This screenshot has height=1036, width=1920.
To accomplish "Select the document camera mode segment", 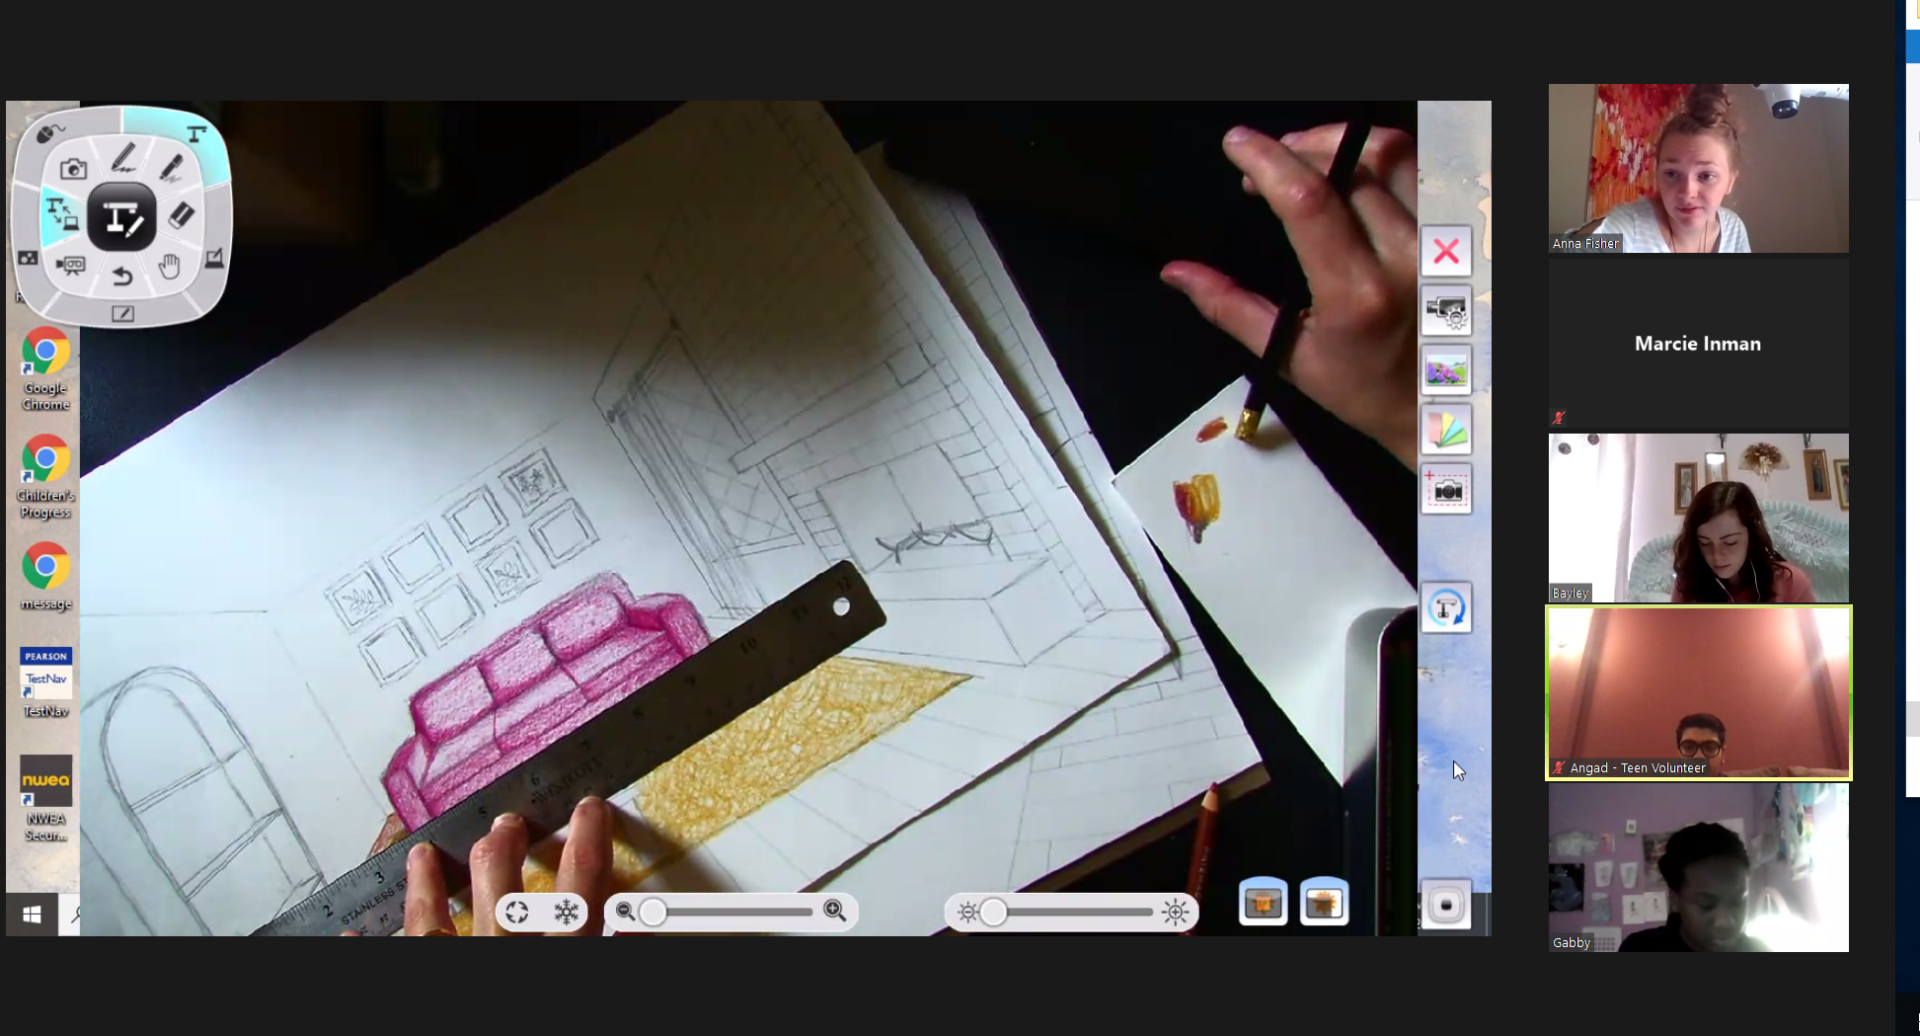I will 196,134.
